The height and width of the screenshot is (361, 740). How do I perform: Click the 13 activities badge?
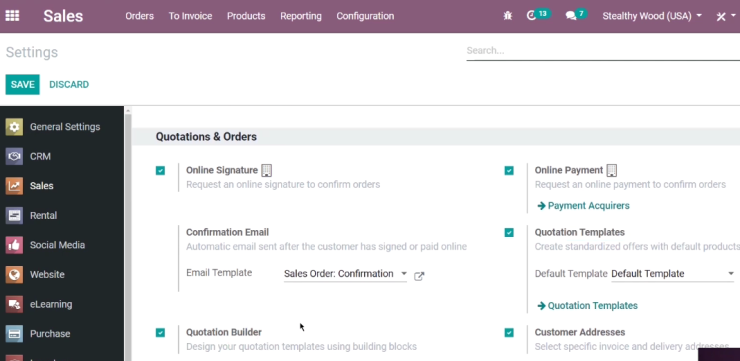(543, 14)
